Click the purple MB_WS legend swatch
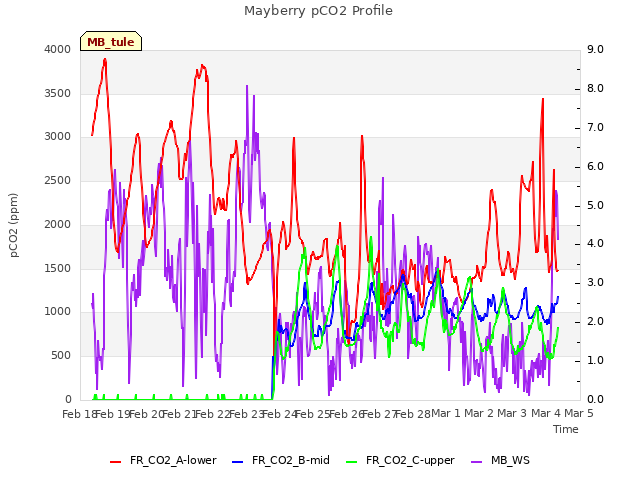Screen dimensions: 640x480 tap(476, 462)
